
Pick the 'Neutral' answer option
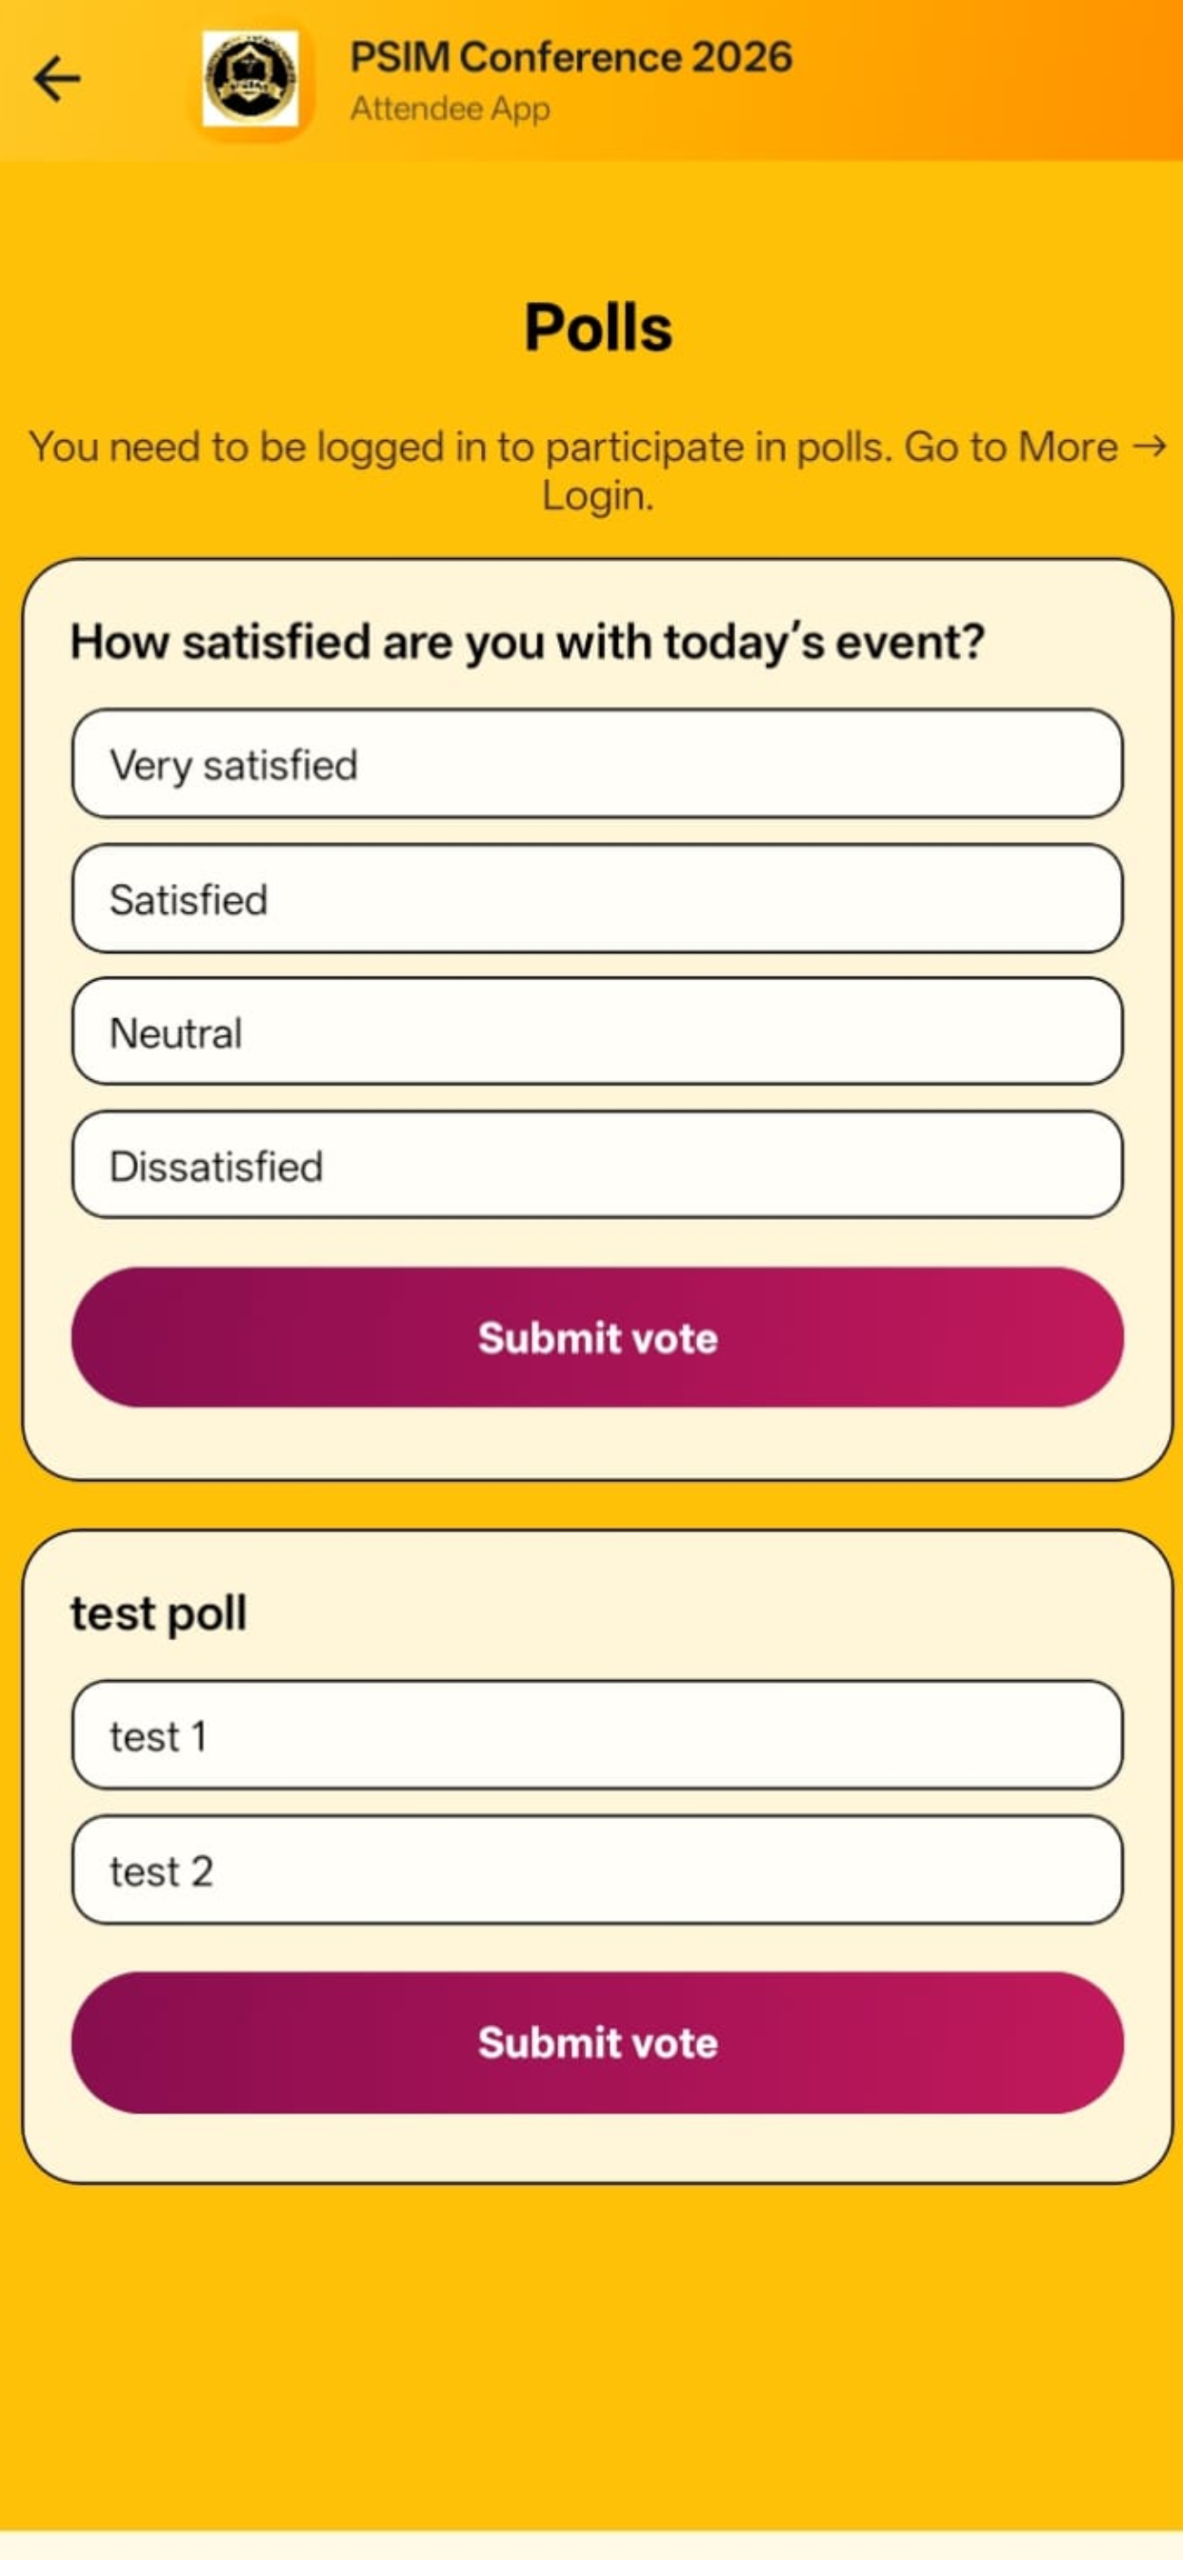[x=597, y=1031]
